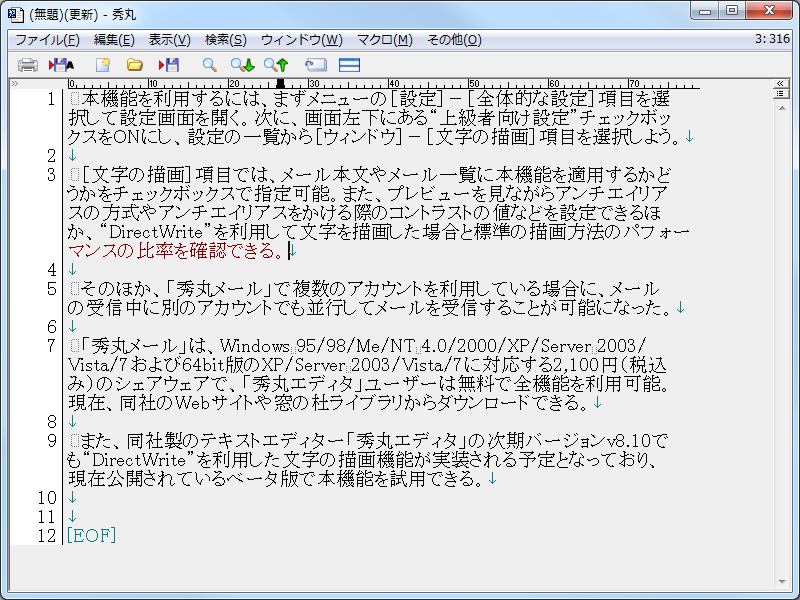800x600 pixels.
Task: Close the 秀丸 window
Action: click(769, 11)
